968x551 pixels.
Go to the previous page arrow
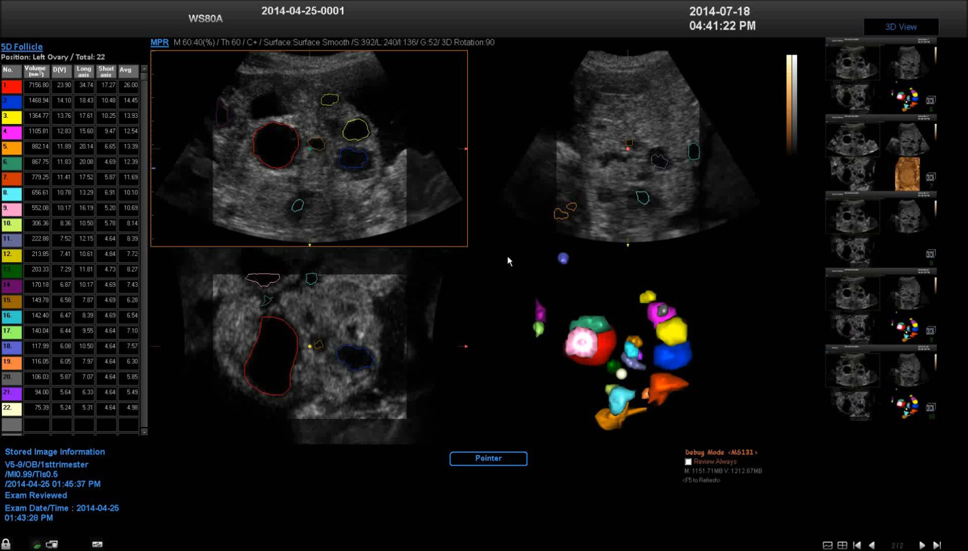pyautogui.click(x=872, y=545)
